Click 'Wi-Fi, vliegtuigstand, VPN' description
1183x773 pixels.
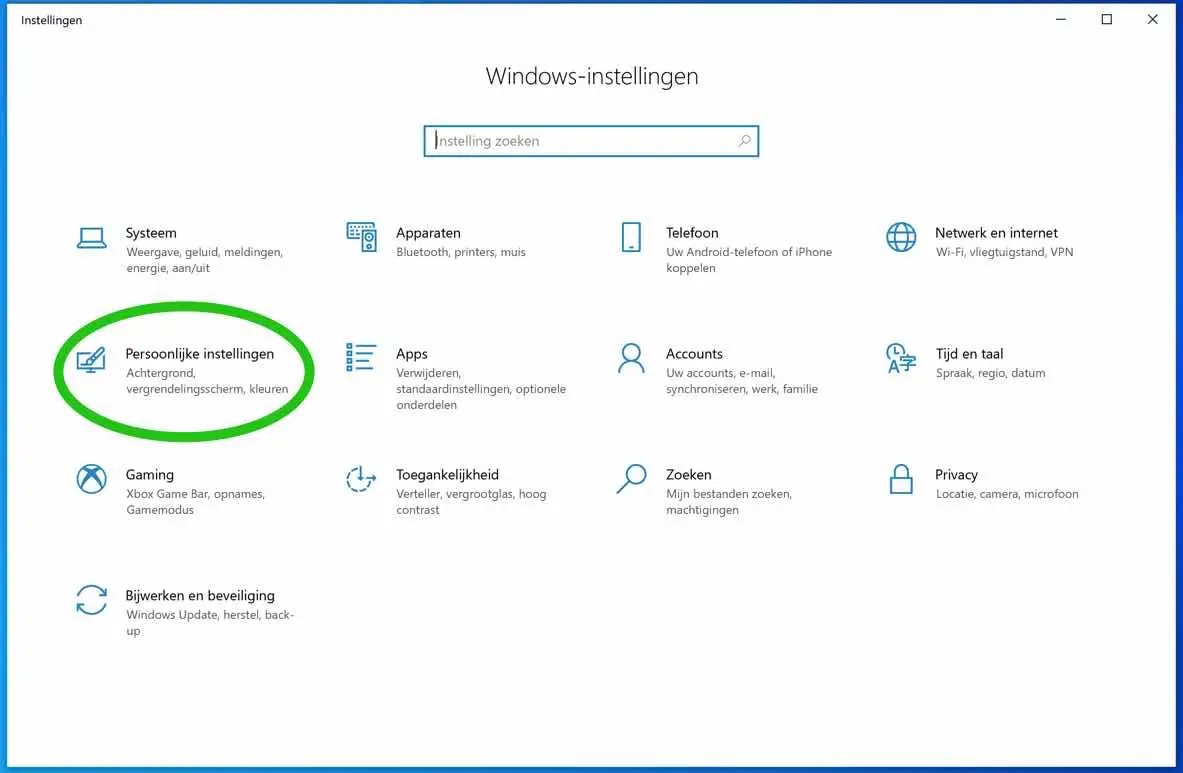coord(1004,252)
